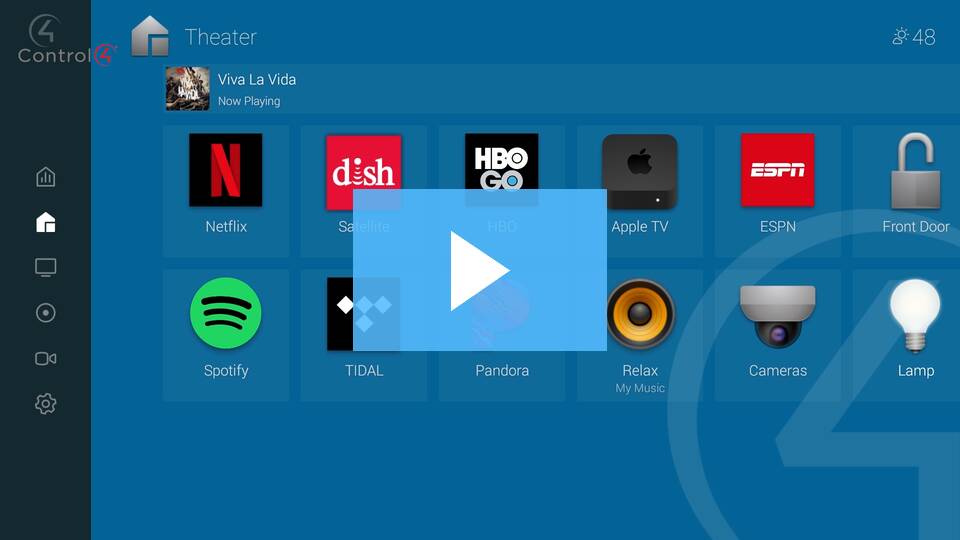Open Viva La Vida Now Playing text

pyautogui.click(x=257, y=89)
